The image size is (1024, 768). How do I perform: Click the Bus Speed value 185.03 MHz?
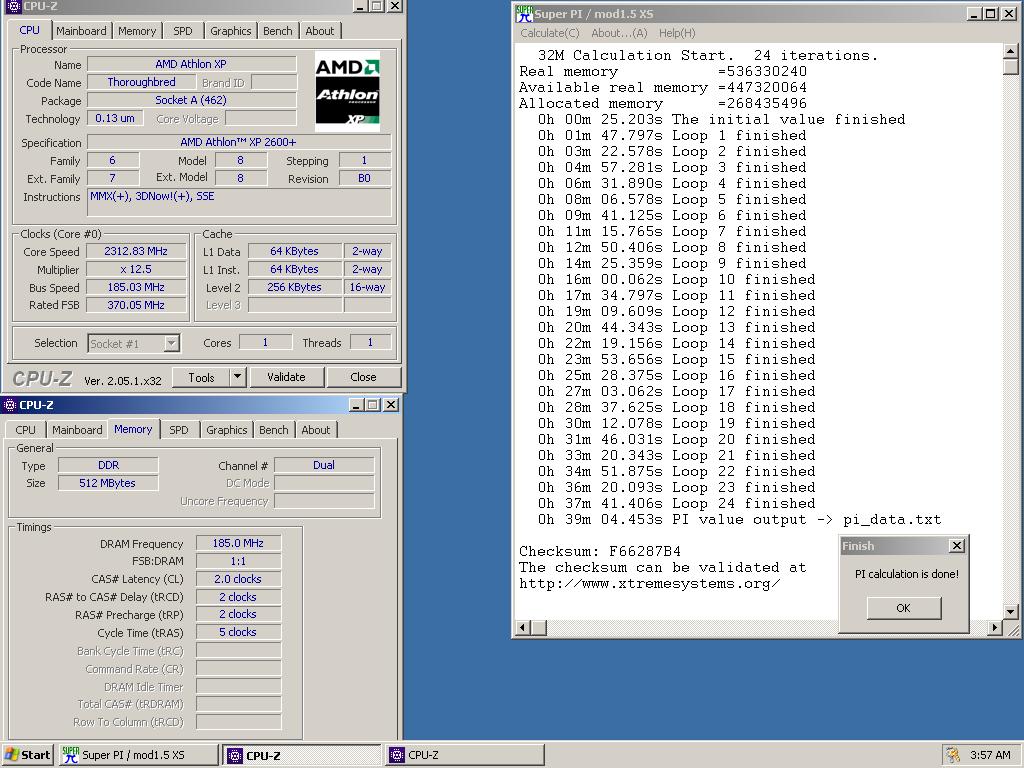pos(136,287)
